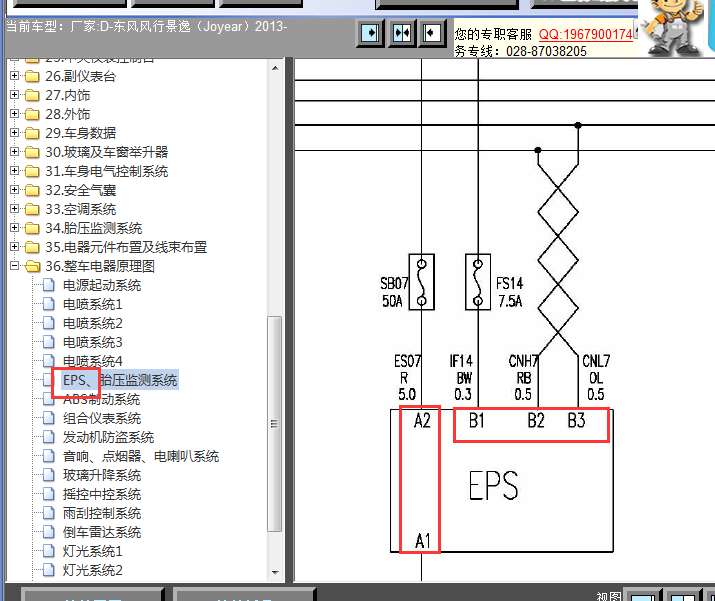Expand the 32.安全气囊 folder

pyautogui.click(x=14, y=189)
